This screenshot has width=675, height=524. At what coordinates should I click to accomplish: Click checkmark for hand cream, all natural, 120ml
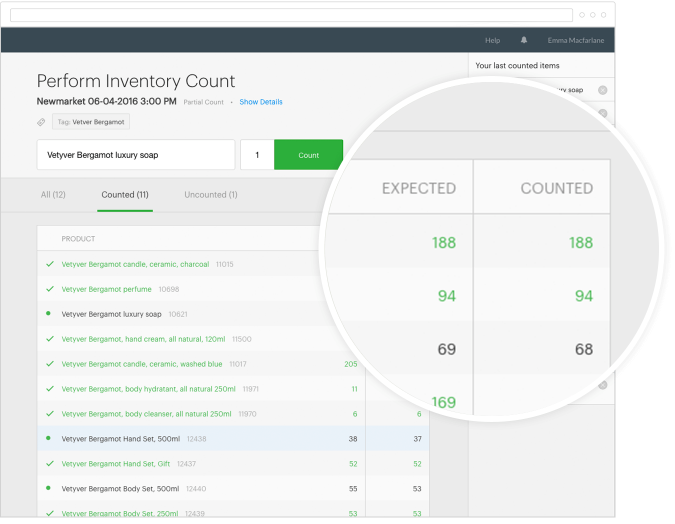50,339
